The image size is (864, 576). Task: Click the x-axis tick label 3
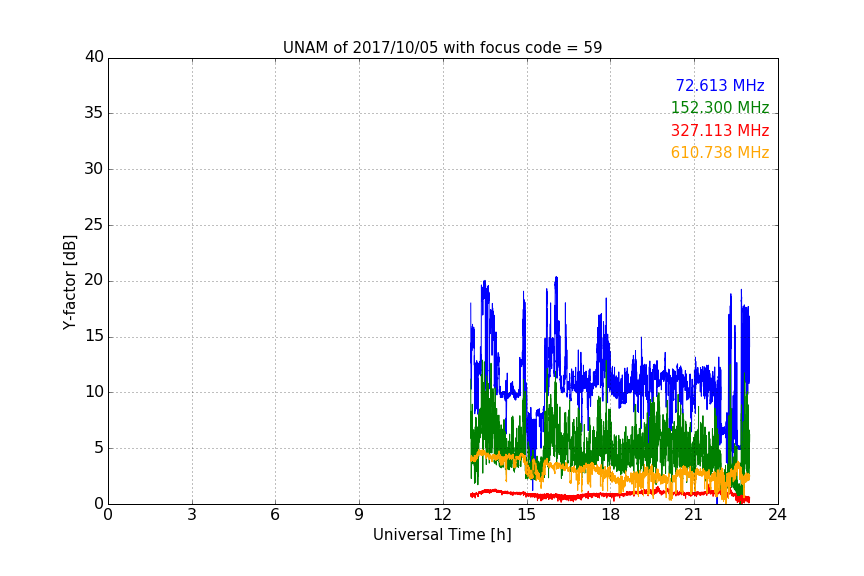pos(192,515)
